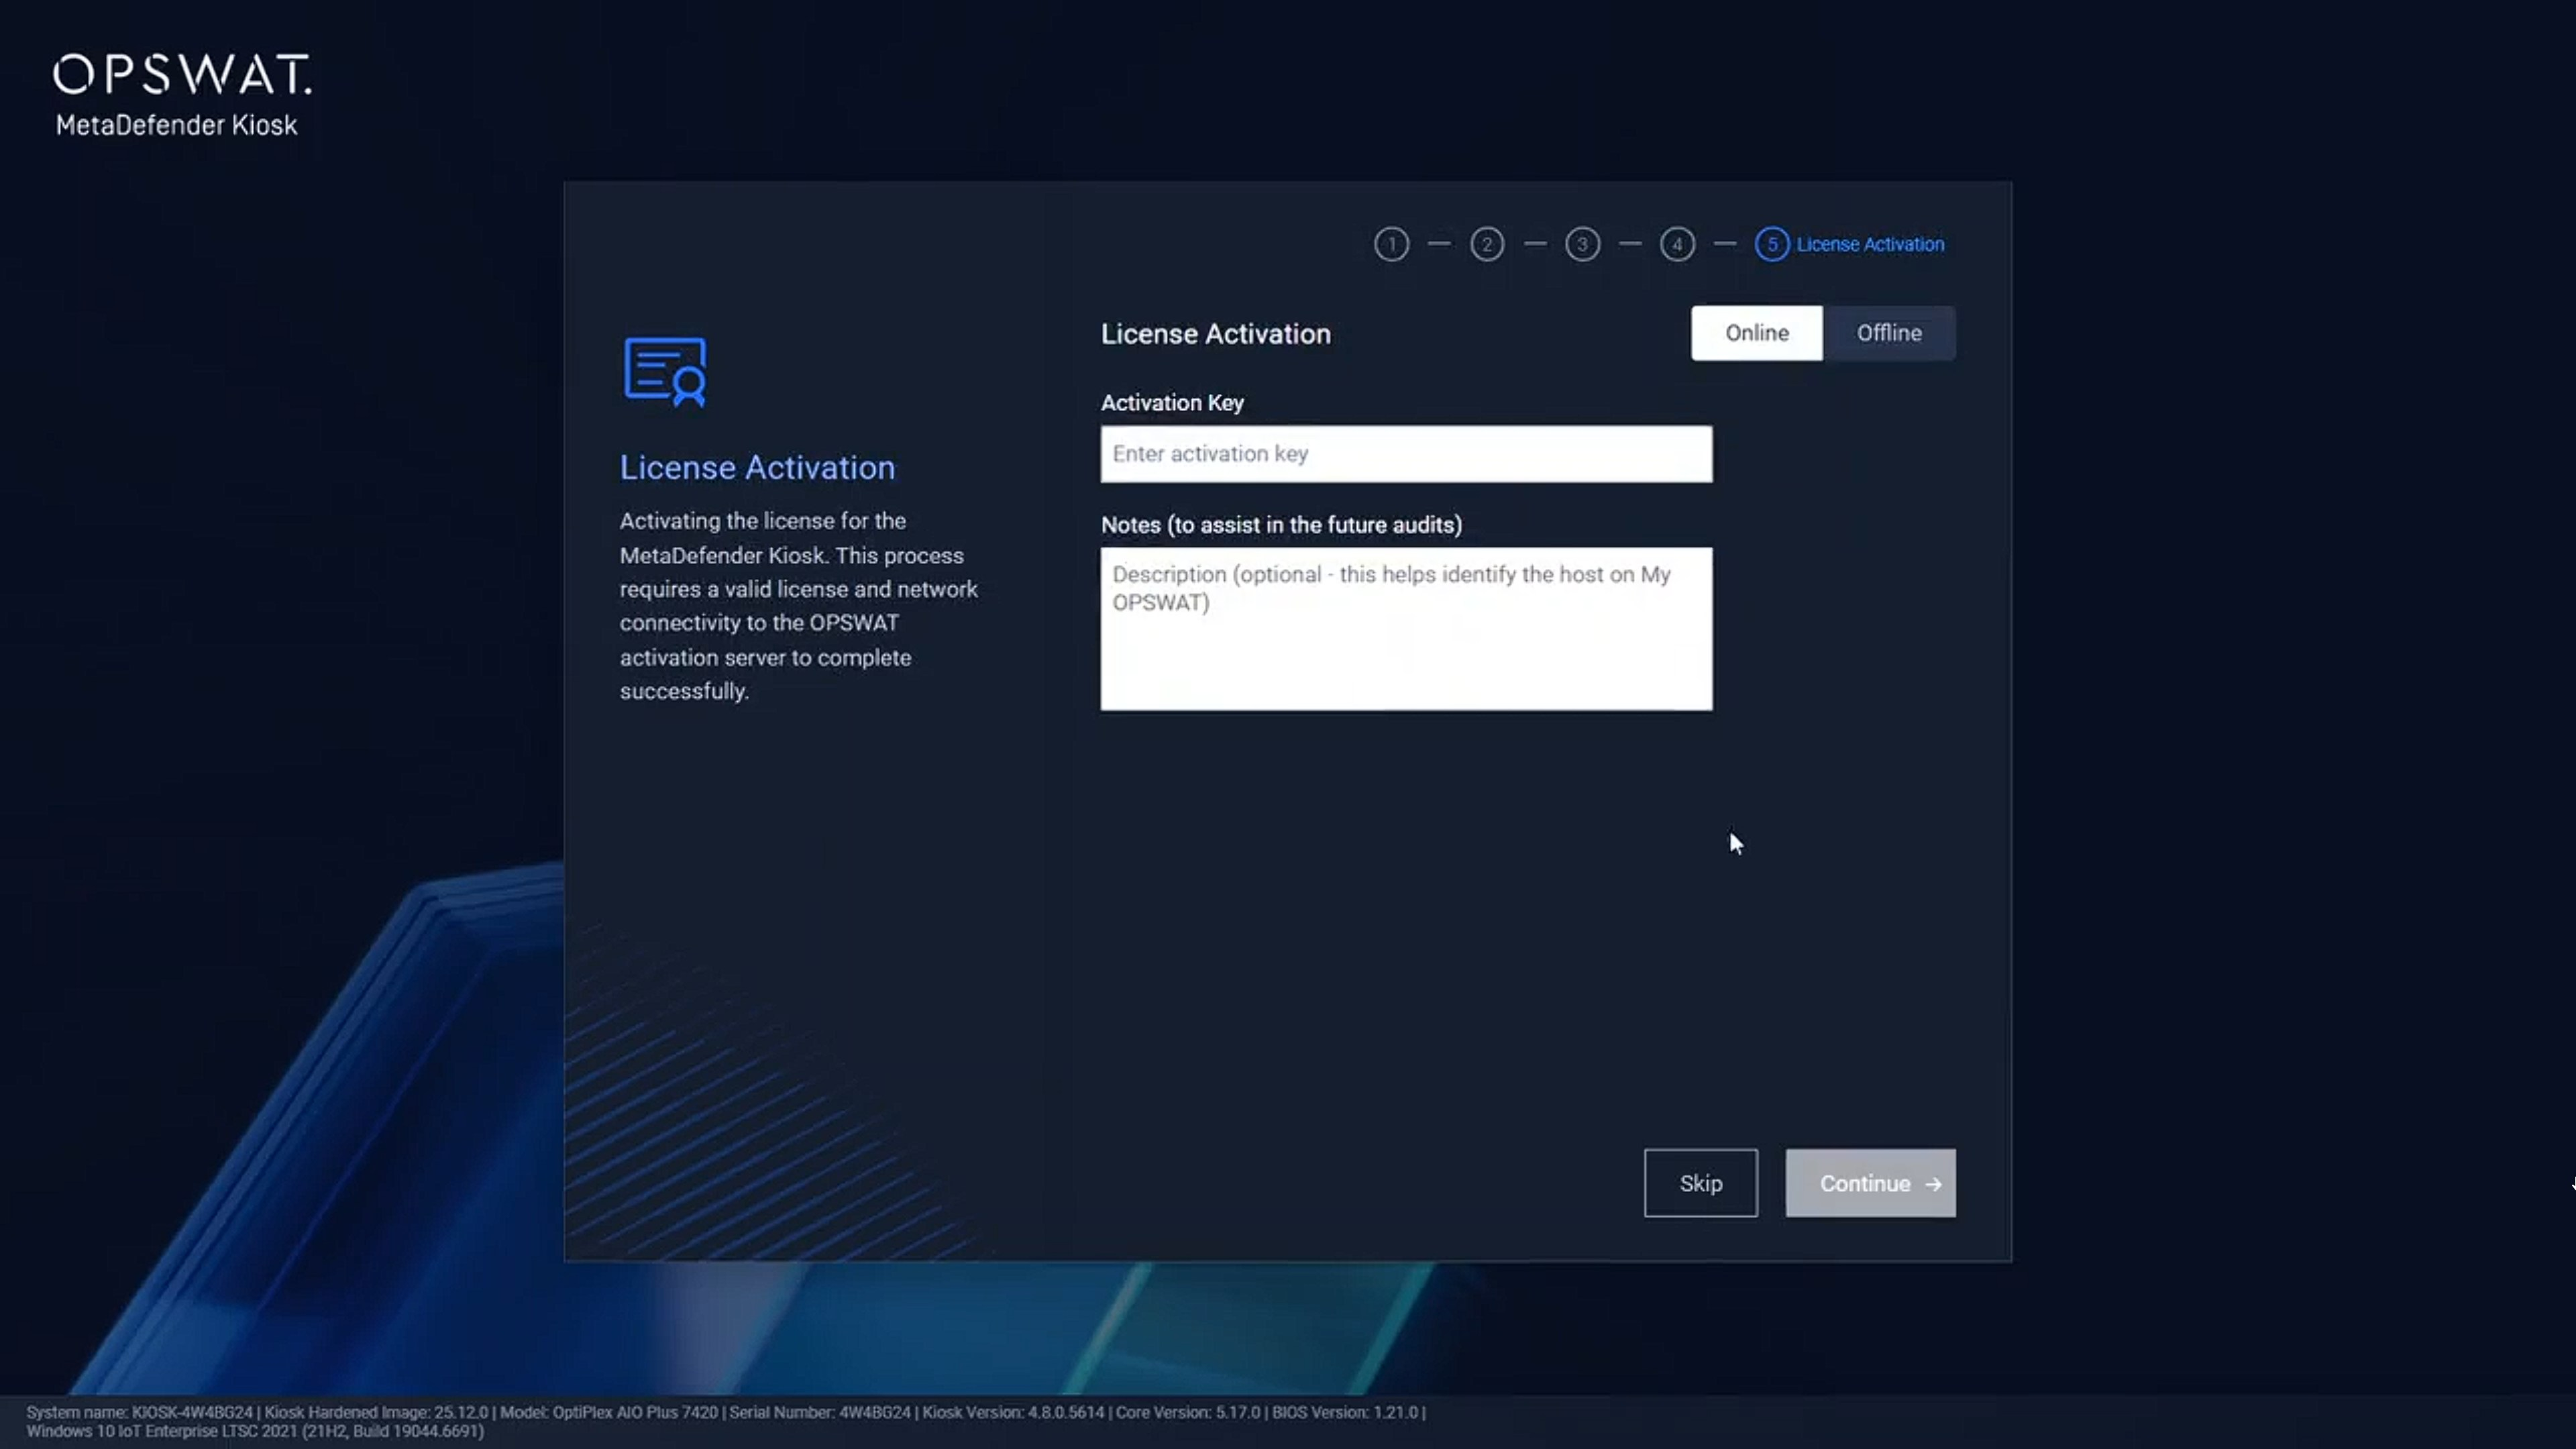
Task: Click the Skip button
Action: click(x=1700, y=1183)
